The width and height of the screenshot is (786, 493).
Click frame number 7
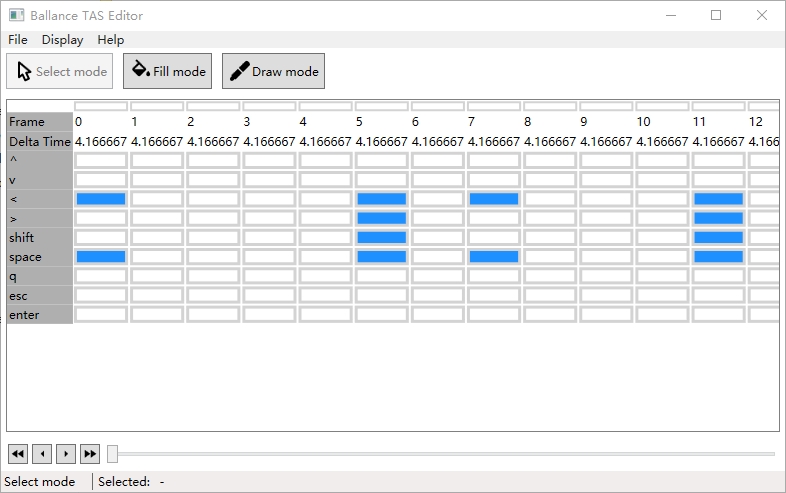[x=471, y=122]
